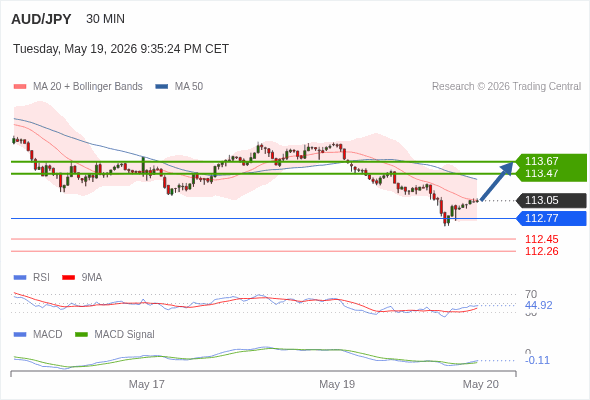This screenshot has width=590, height=400.
Task: Click the MACD legend label
Action: [48, 335]
